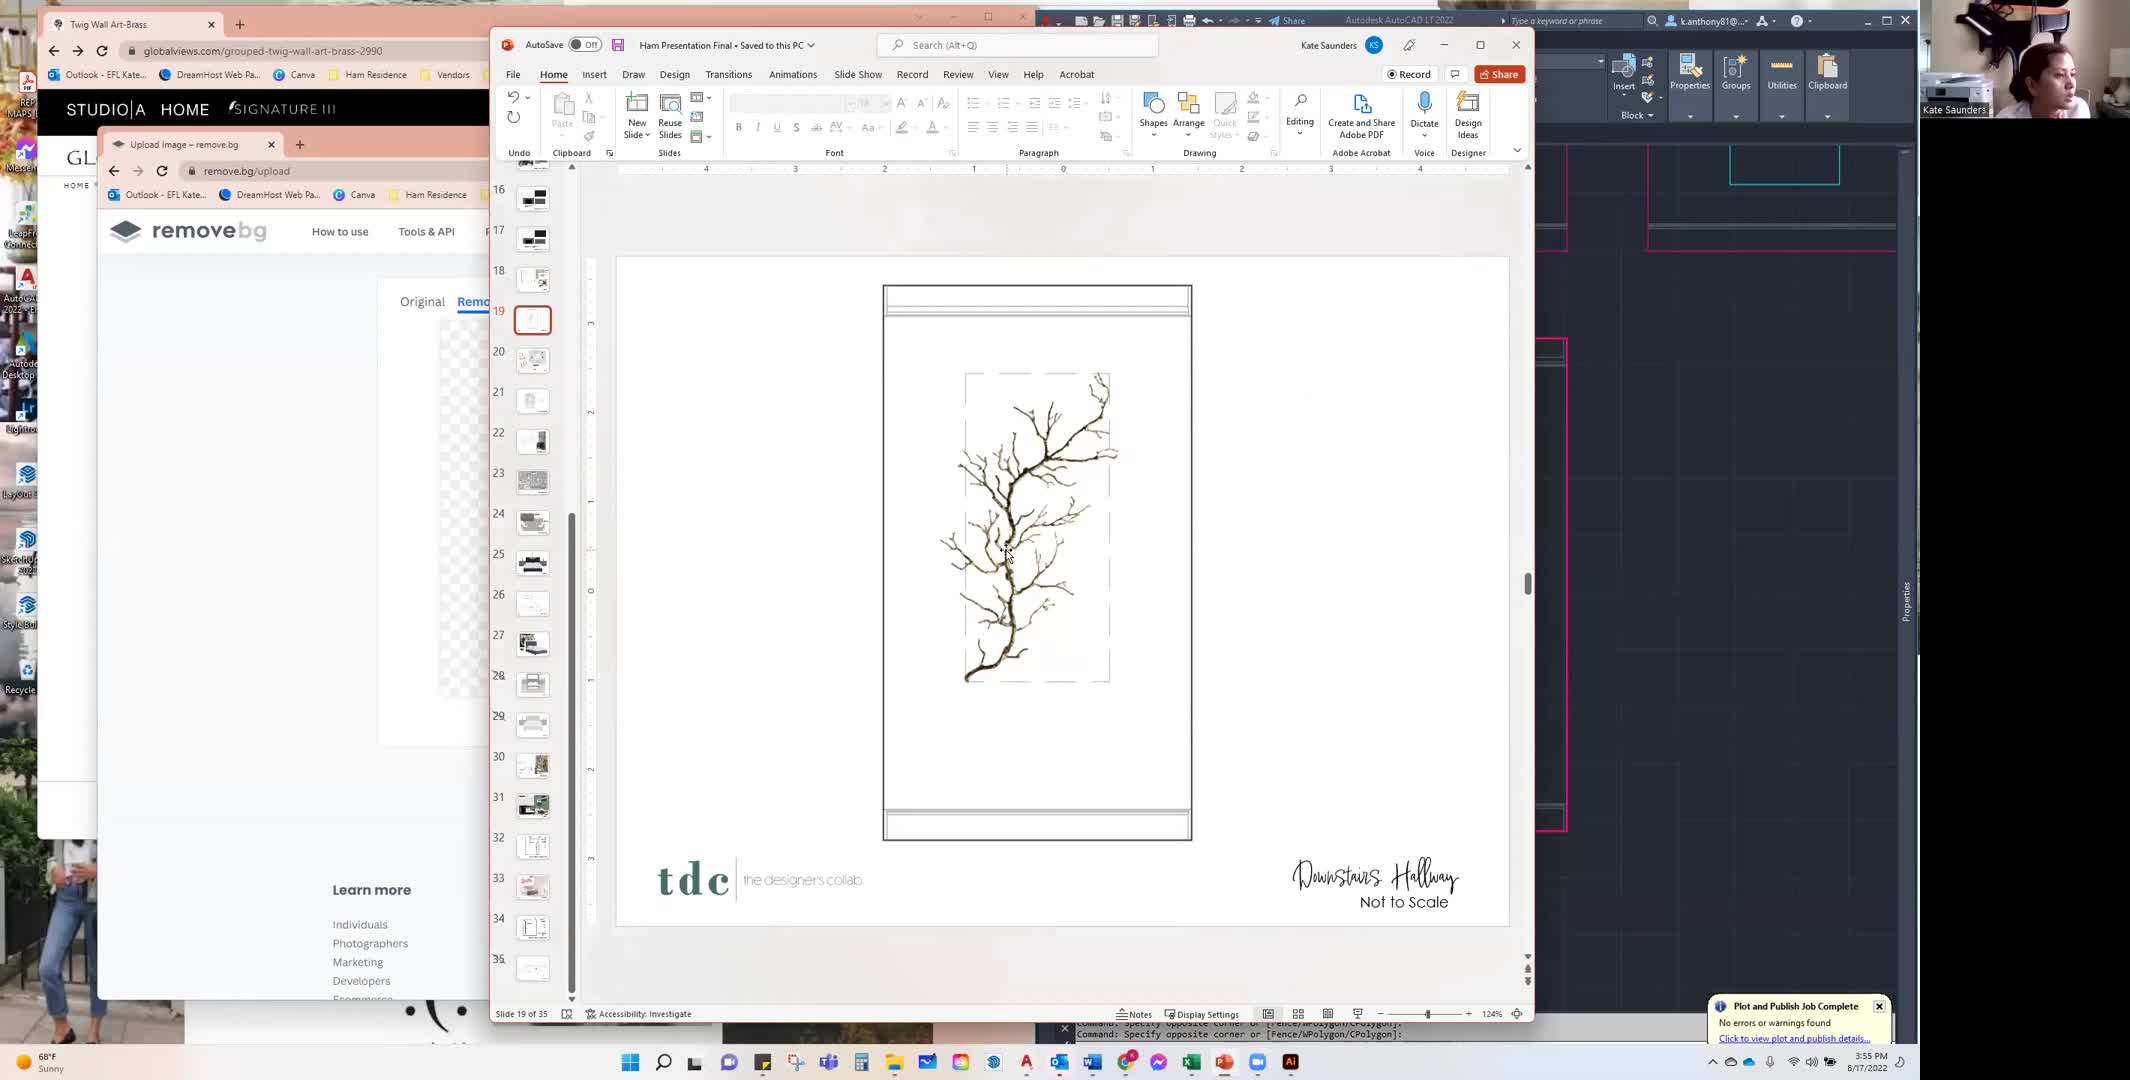Start Slide Show from status bar icon

(1357, 1014)
